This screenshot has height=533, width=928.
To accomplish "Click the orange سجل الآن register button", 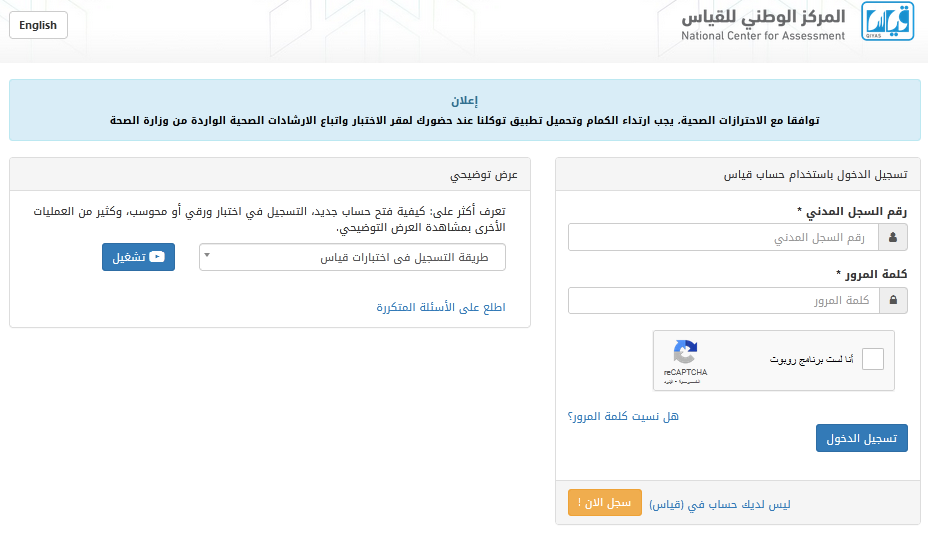I will coord(605,503).
